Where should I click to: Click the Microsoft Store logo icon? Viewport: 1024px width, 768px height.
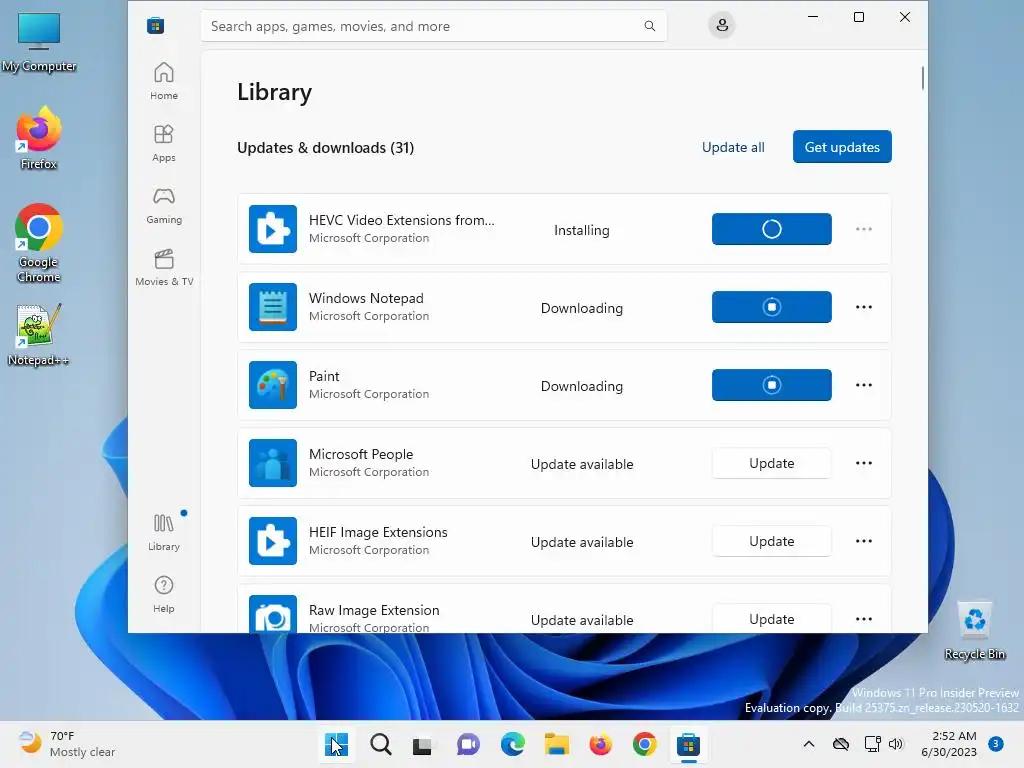(x=155, y=25)
